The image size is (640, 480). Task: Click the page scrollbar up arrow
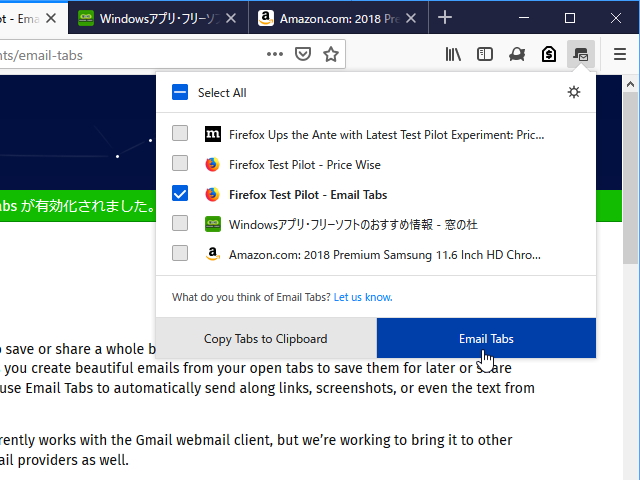point(631,84)
